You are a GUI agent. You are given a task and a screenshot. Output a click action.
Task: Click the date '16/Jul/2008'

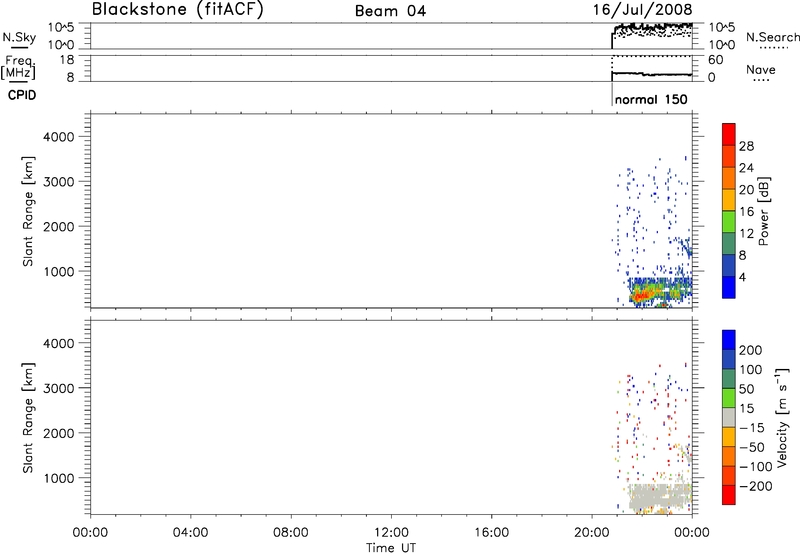[642, 9]
